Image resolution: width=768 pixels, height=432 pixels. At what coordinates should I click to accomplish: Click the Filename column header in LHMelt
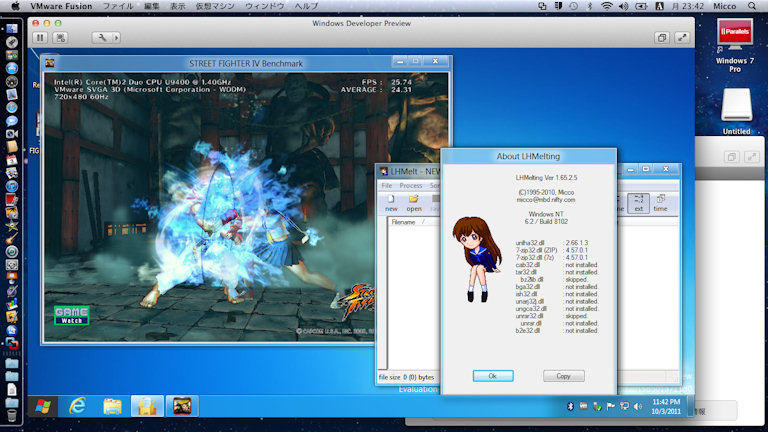(x=403, y=222)
